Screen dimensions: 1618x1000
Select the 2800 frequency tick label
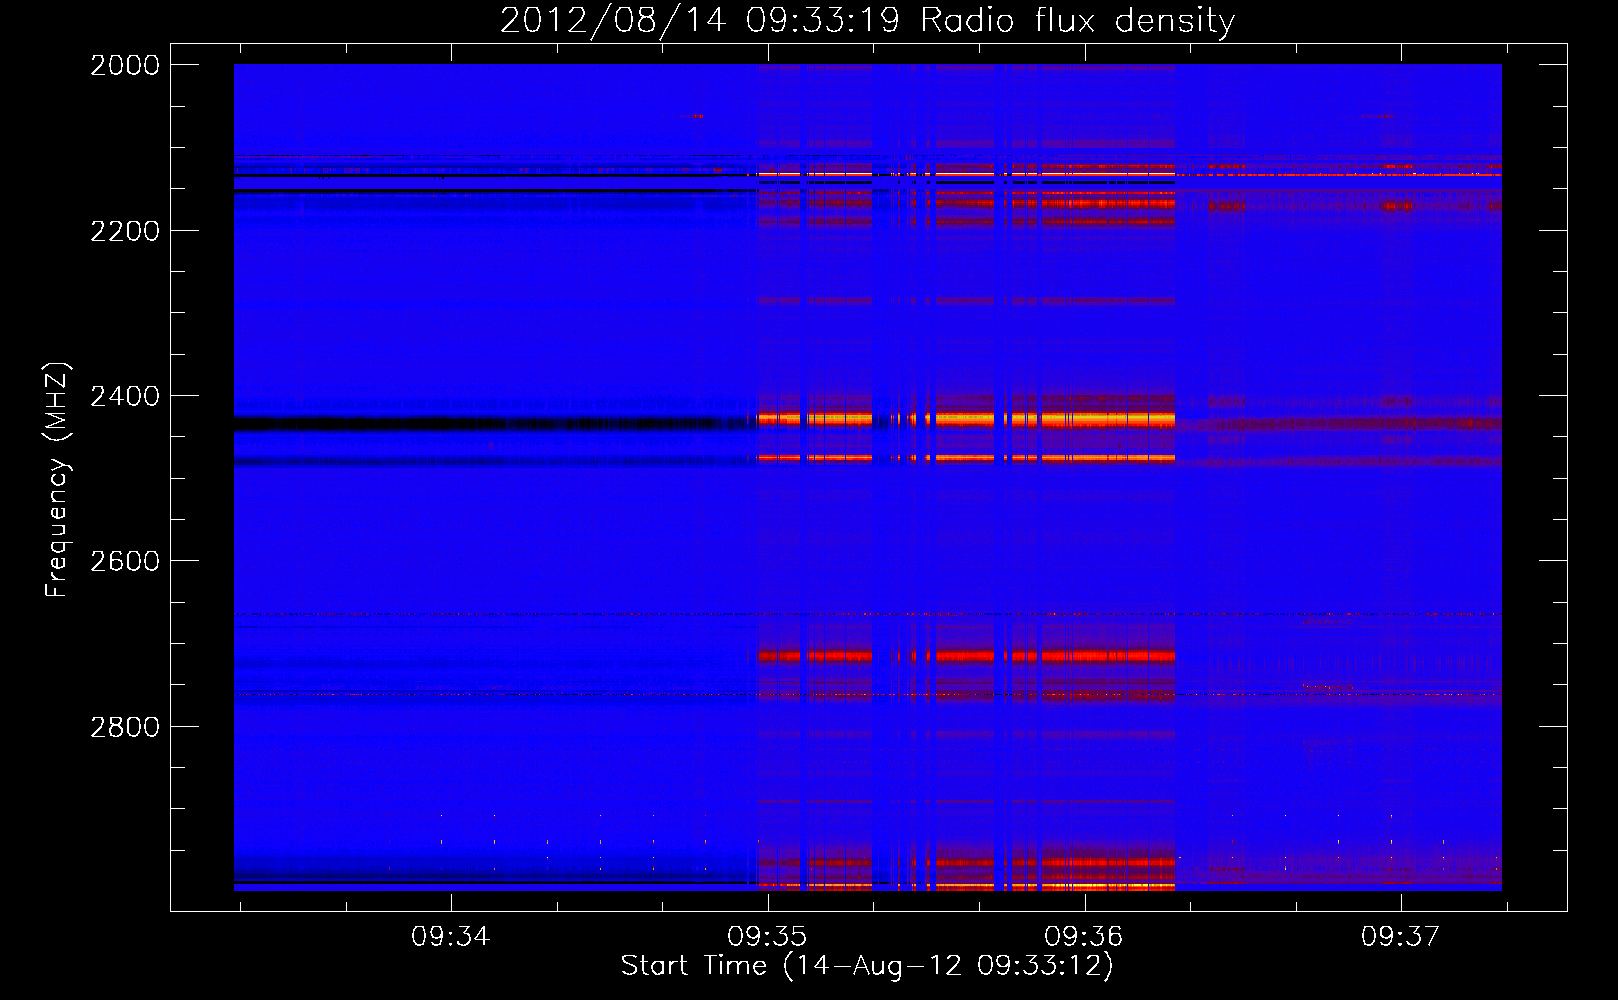point(125,727)
